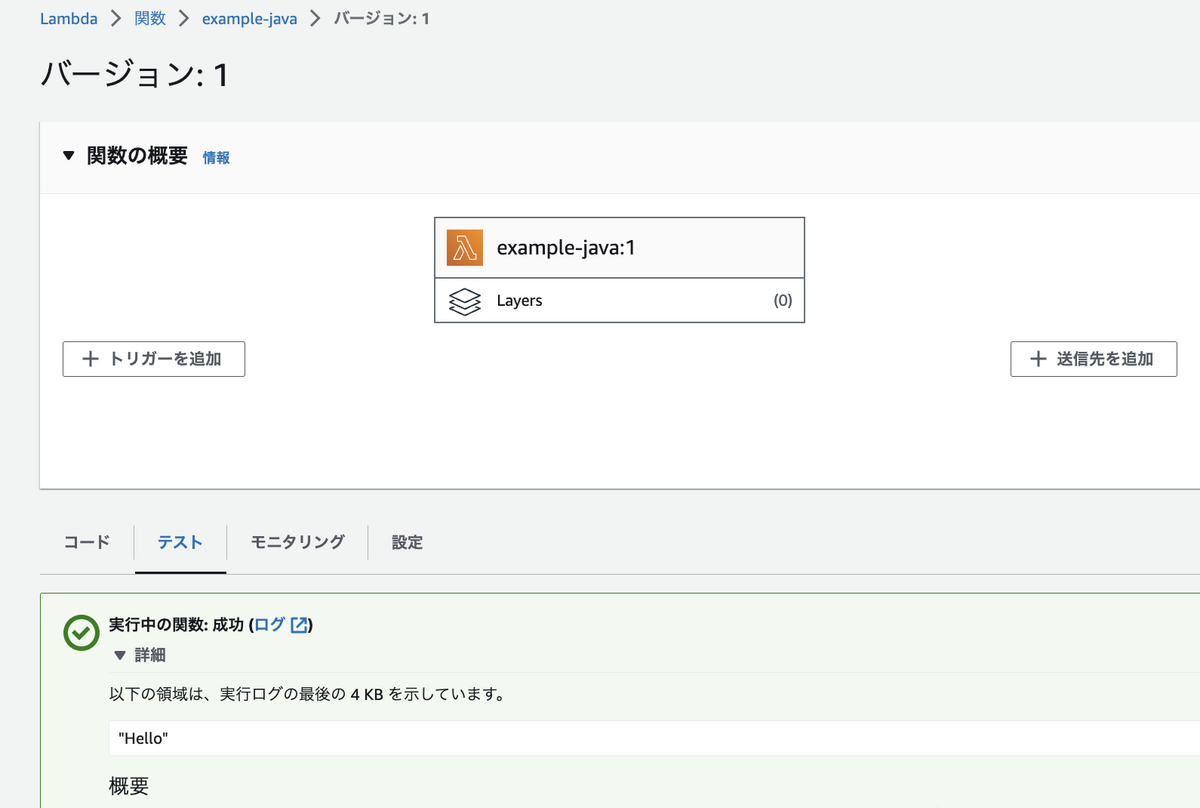
Task: Click the バージョン: 1 breadcrumb text
Action: pyautogui.click(x=381, y=19)
